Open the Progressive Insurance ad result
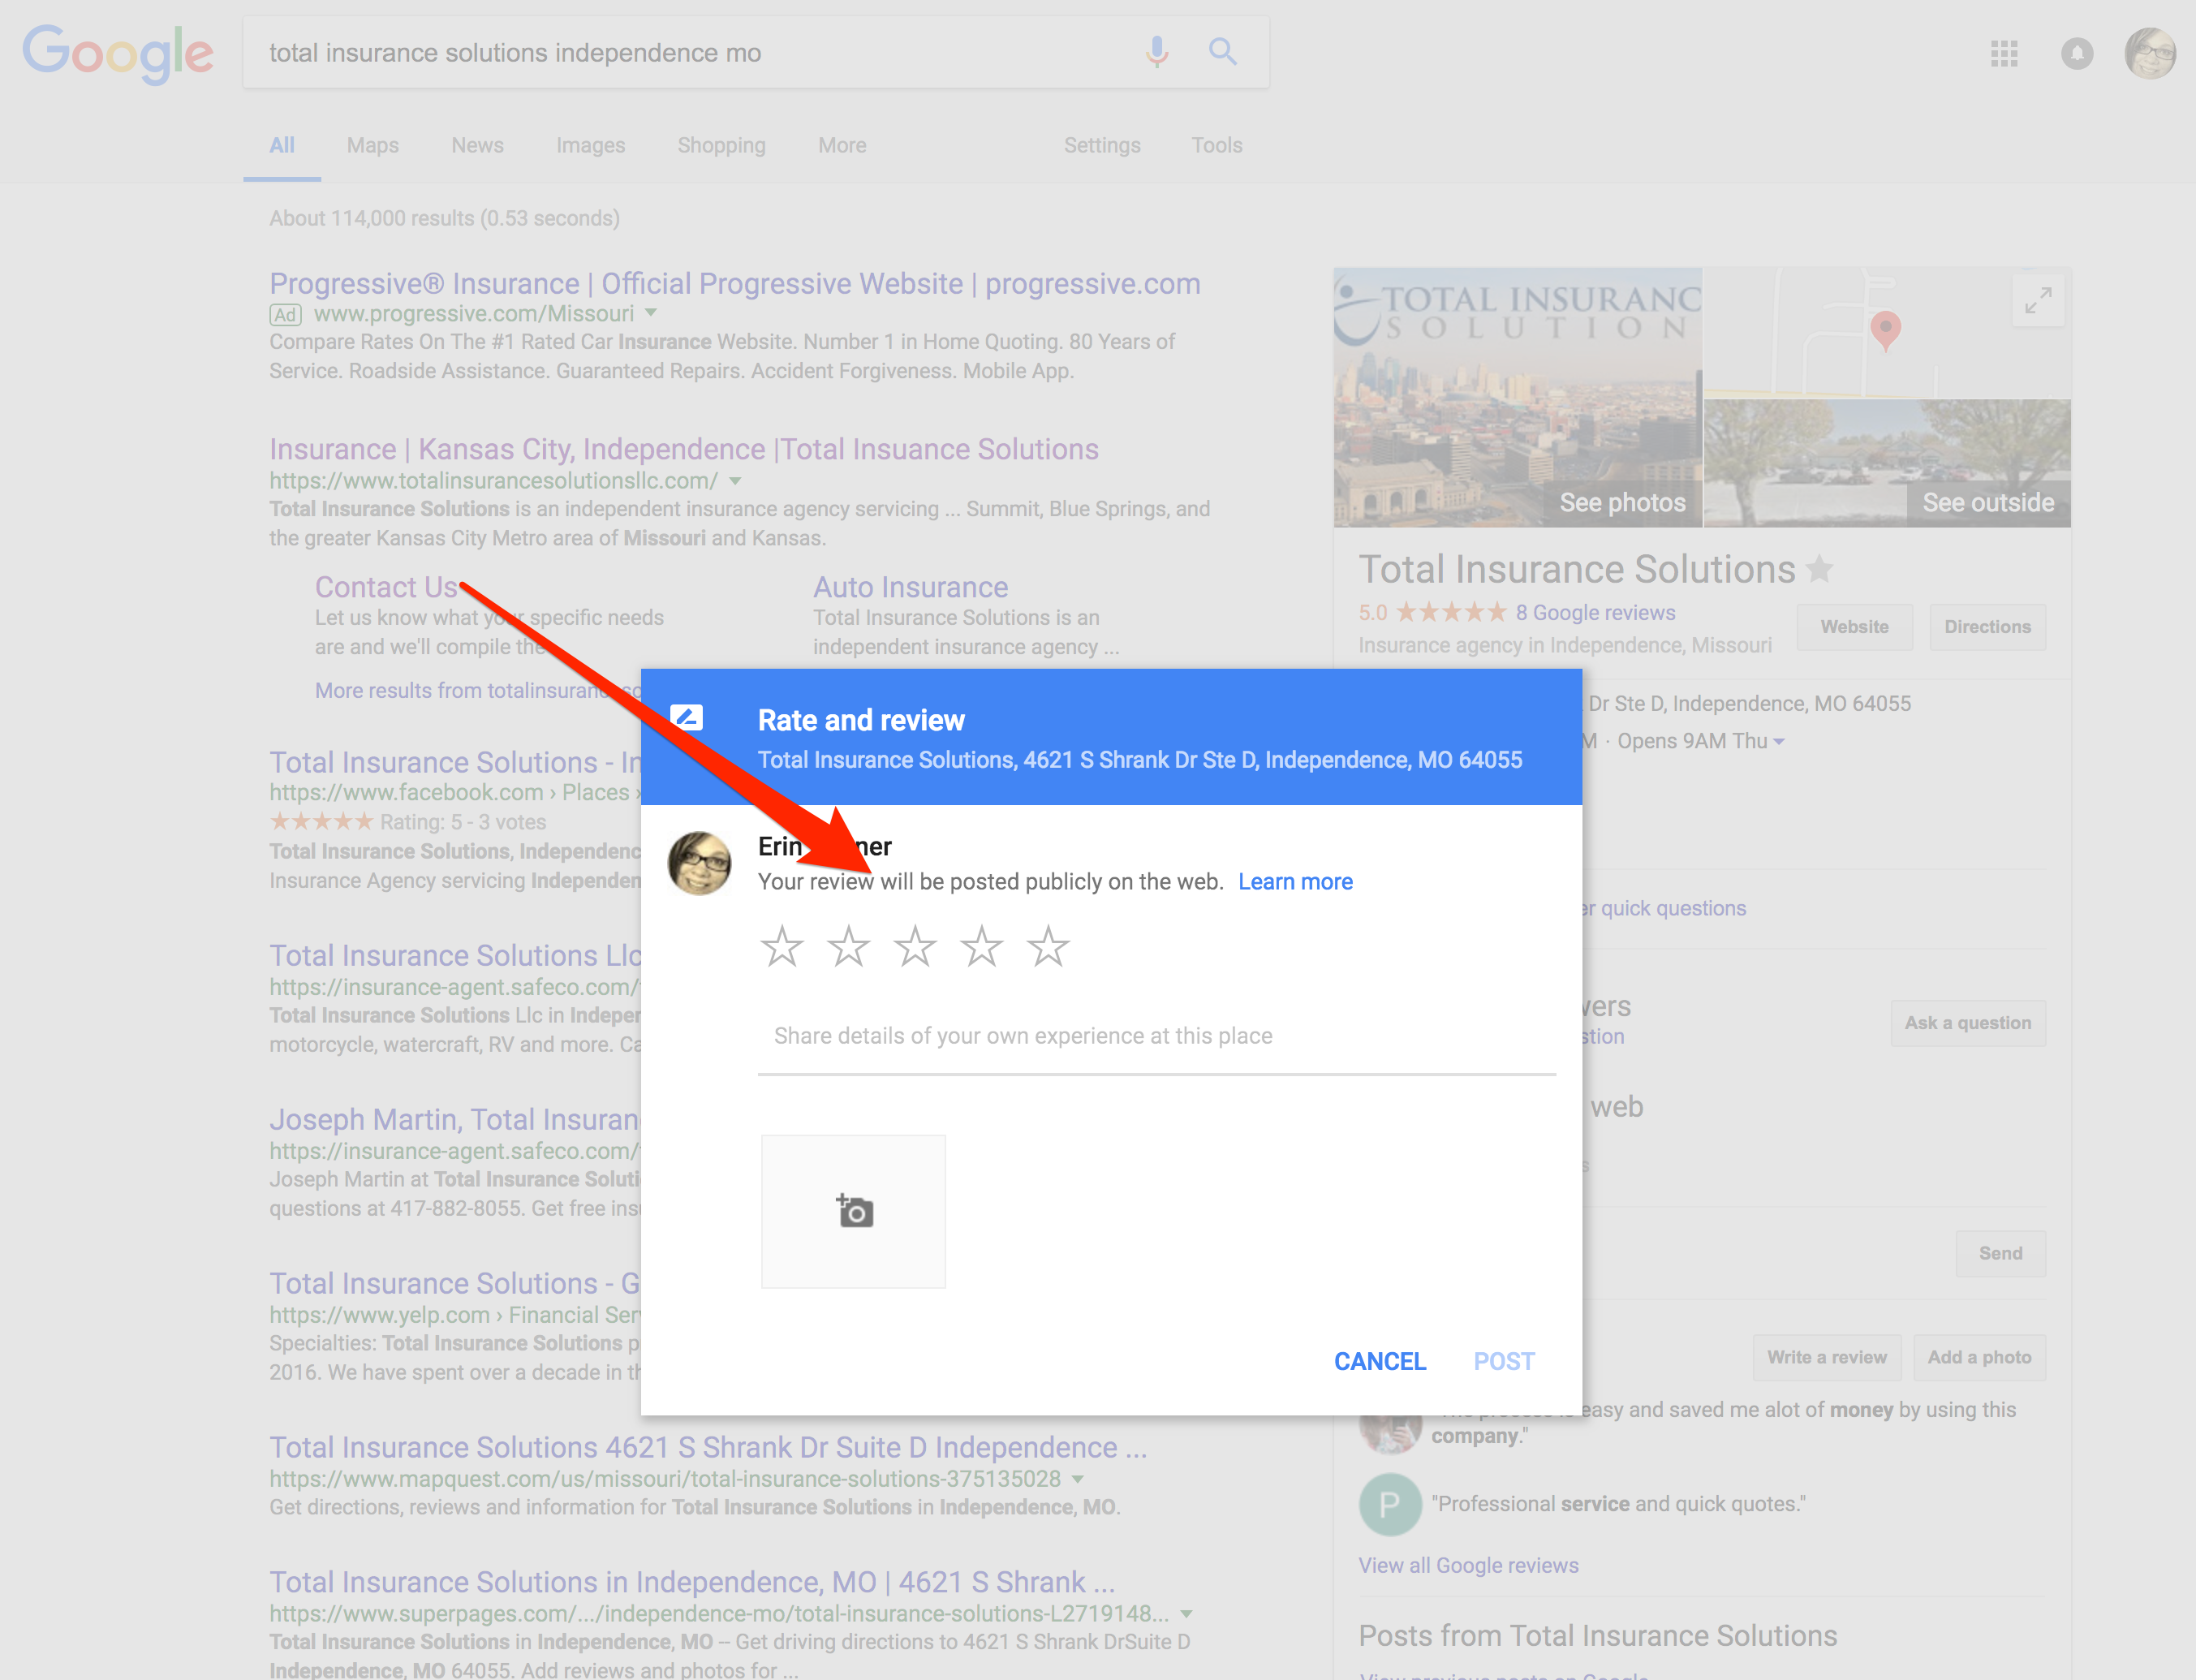The width and height of the screenshot is (2196, 1680). tap(735, 284)
